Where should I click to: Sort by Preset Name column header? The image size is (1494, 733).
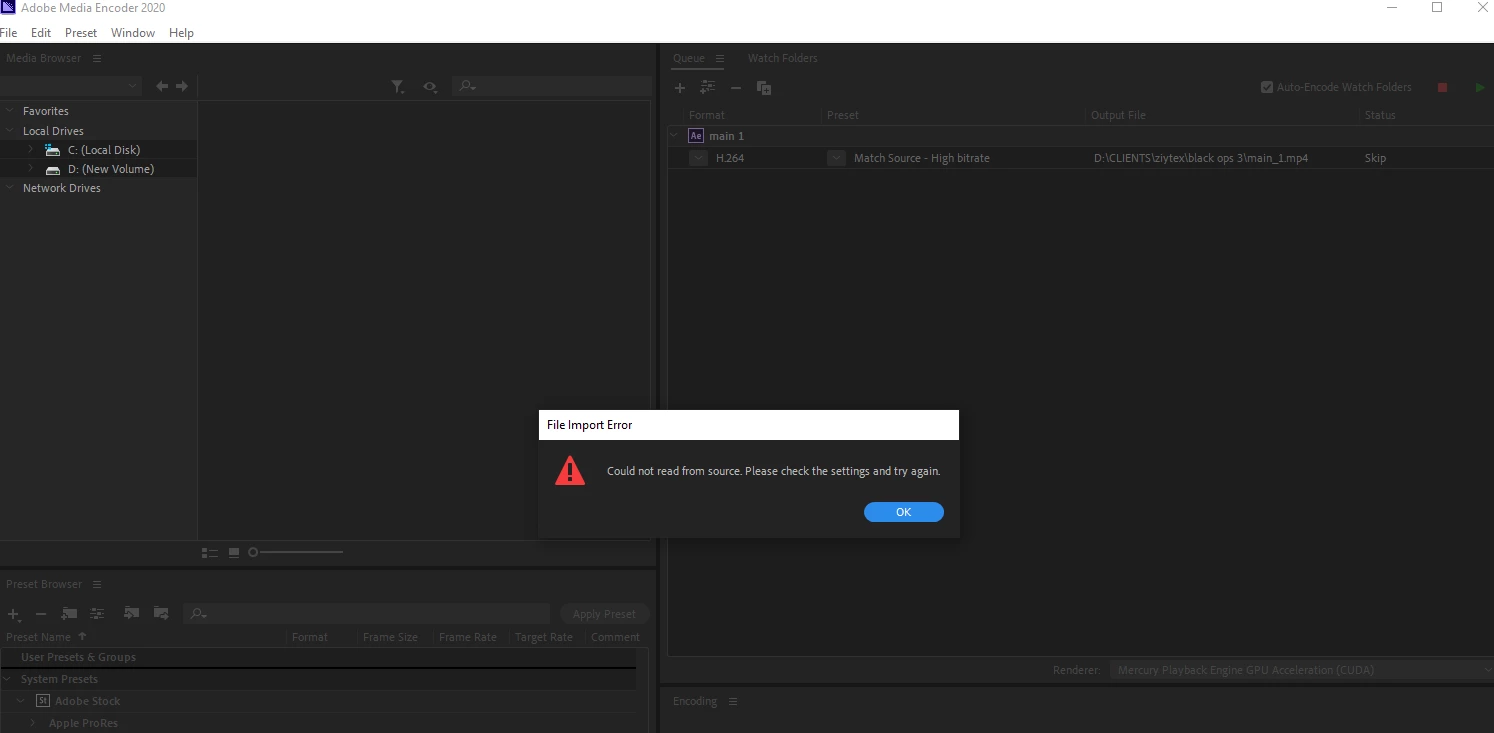39,637
